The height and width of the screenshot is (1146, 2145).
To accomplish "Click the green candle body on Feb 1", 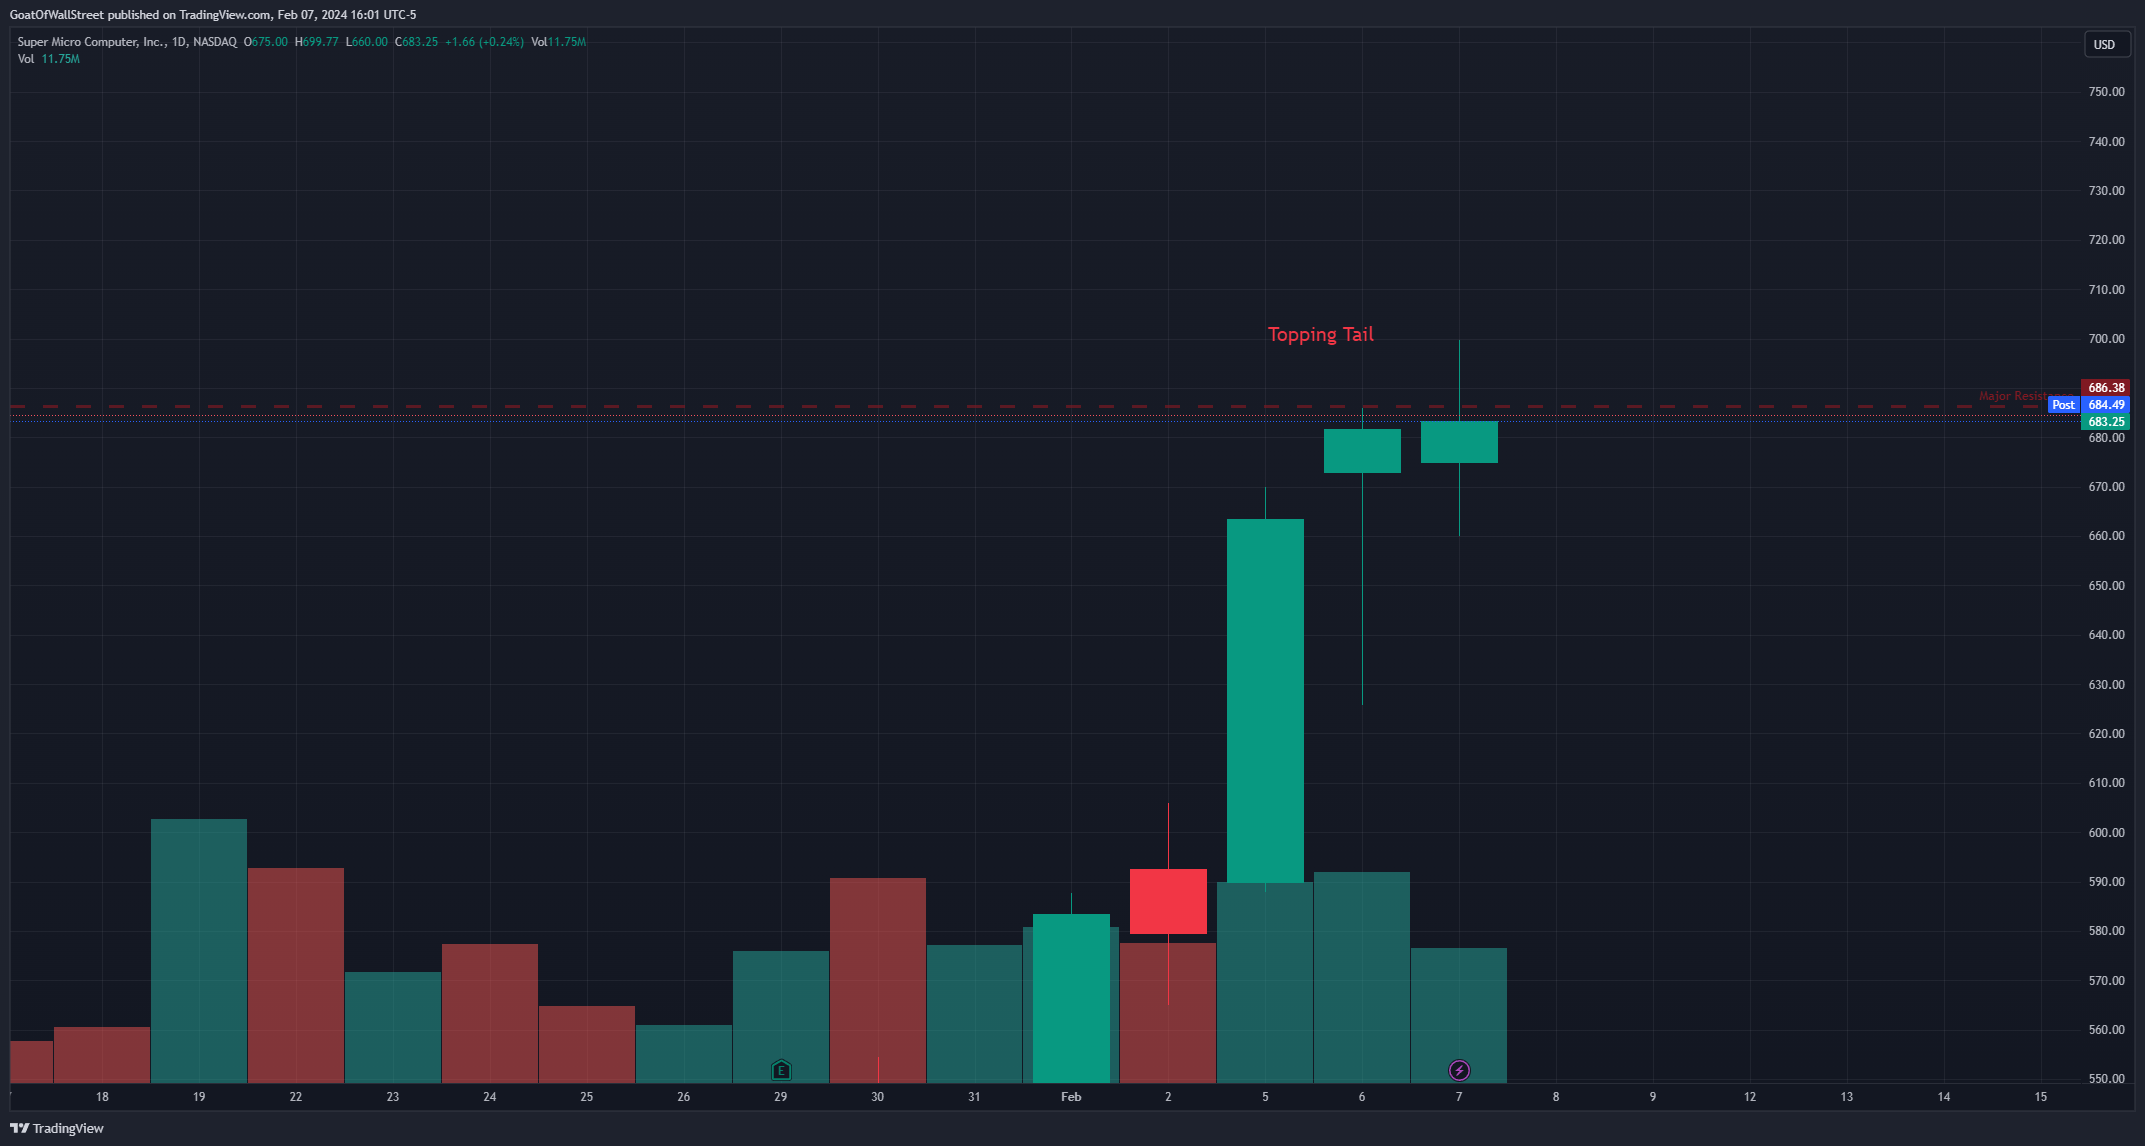I will coord(1071,998).
